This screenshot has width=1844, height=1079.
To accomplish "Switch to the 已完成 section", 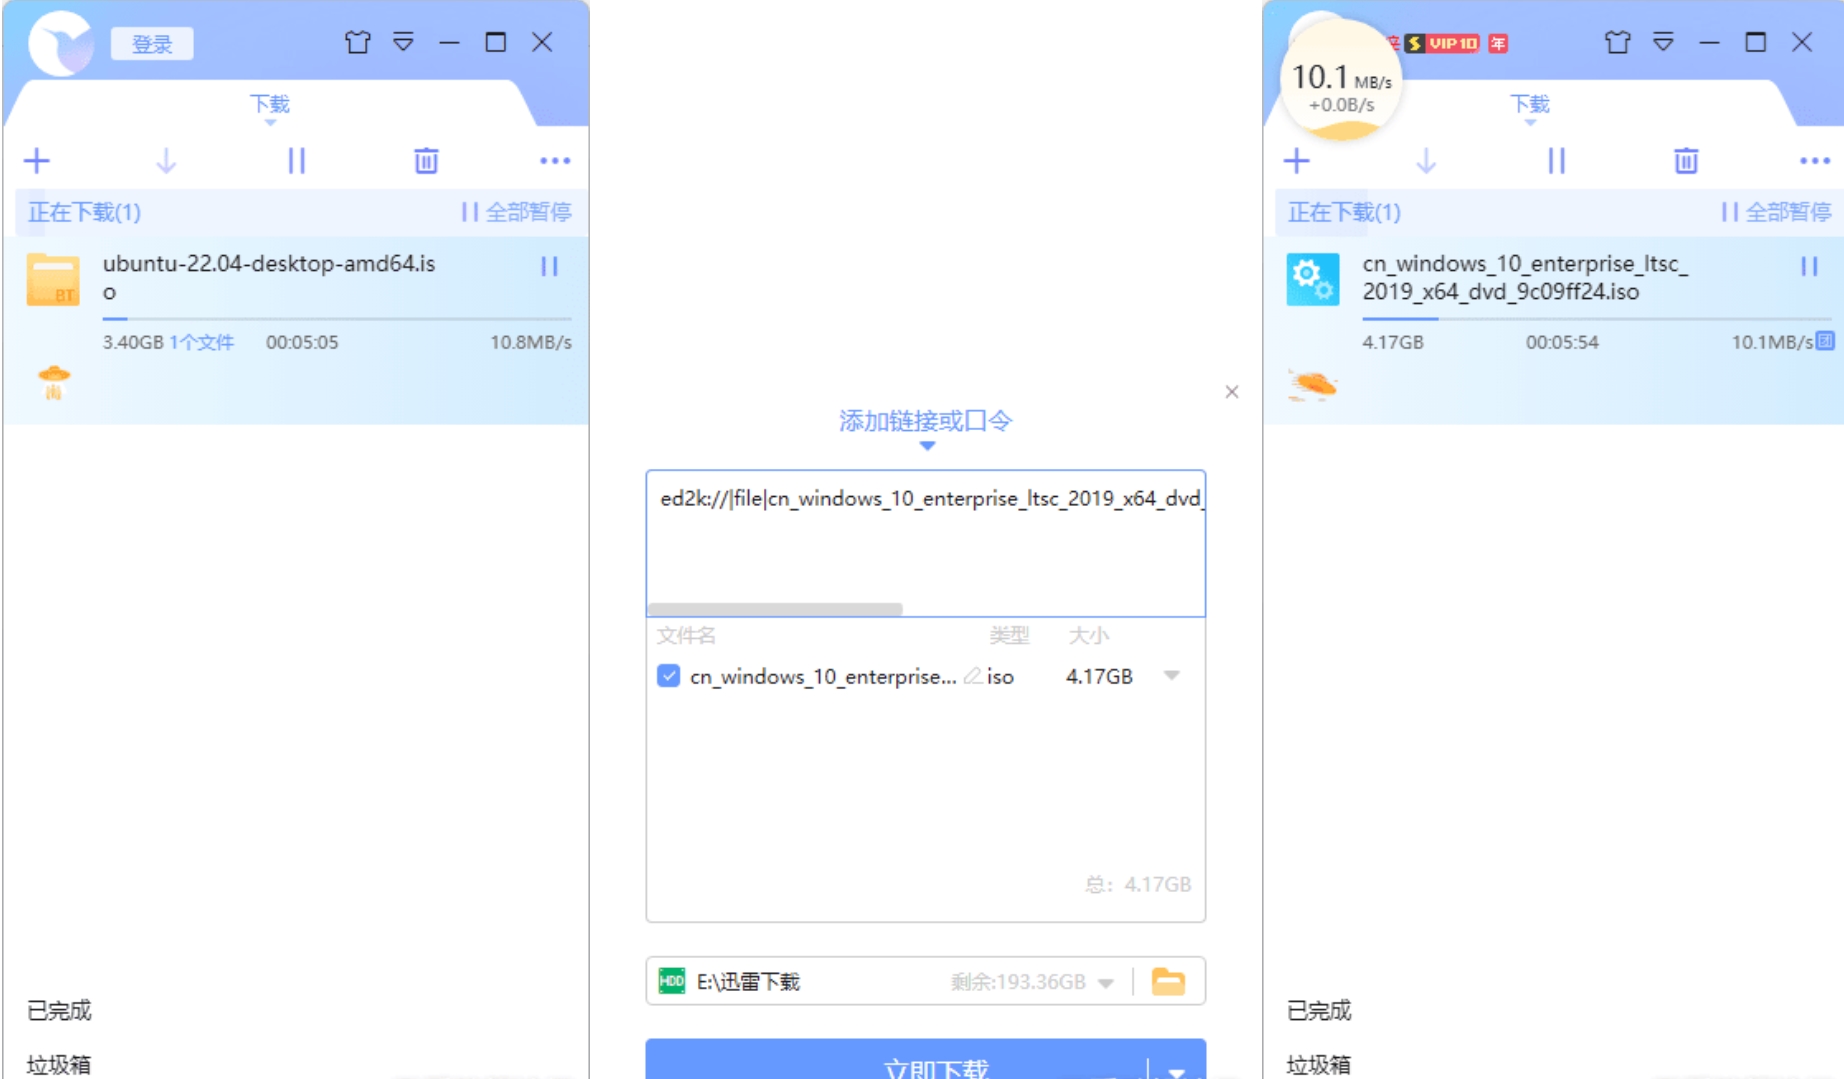I will (59, 1010).
